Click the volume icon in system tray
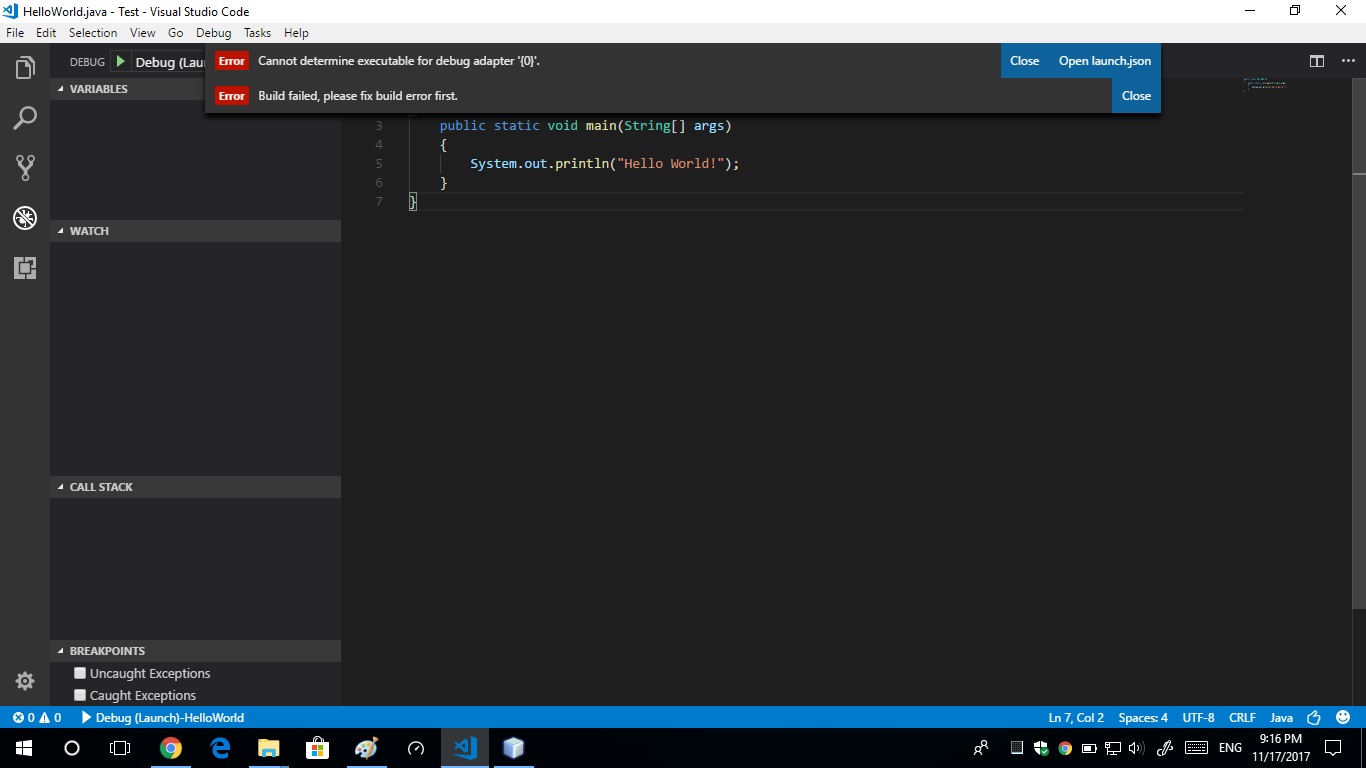 1136,748
